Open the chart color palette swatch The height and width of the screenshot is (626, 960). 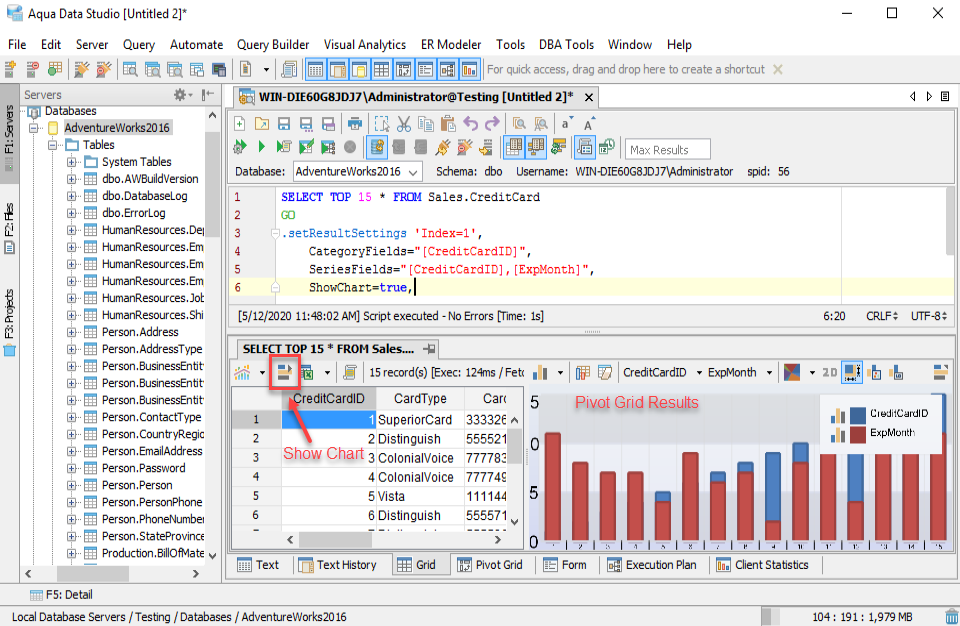pos(792,372)
